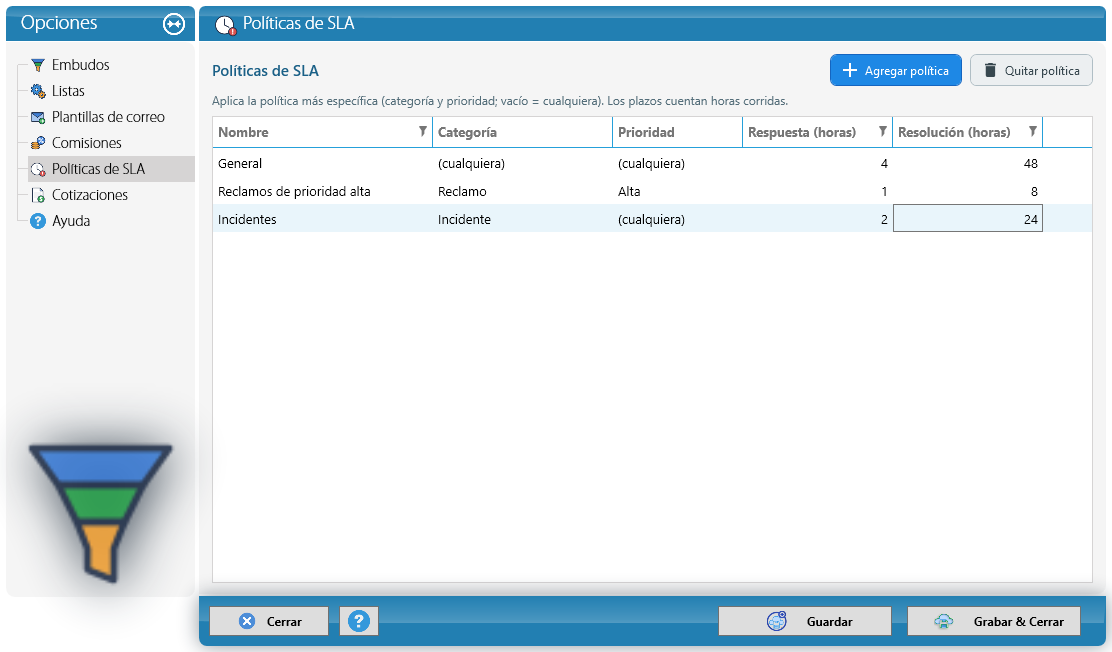Open the Listas section

(67, 91)
